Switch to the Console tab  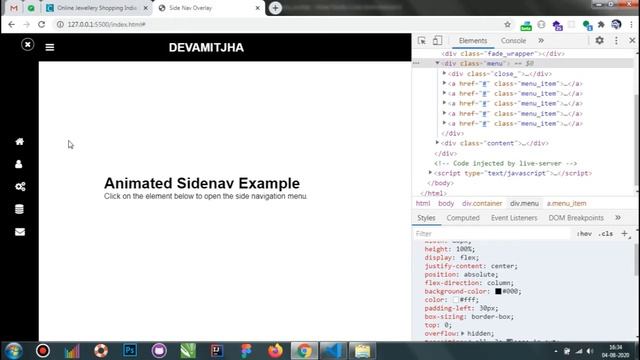[513, 41]
